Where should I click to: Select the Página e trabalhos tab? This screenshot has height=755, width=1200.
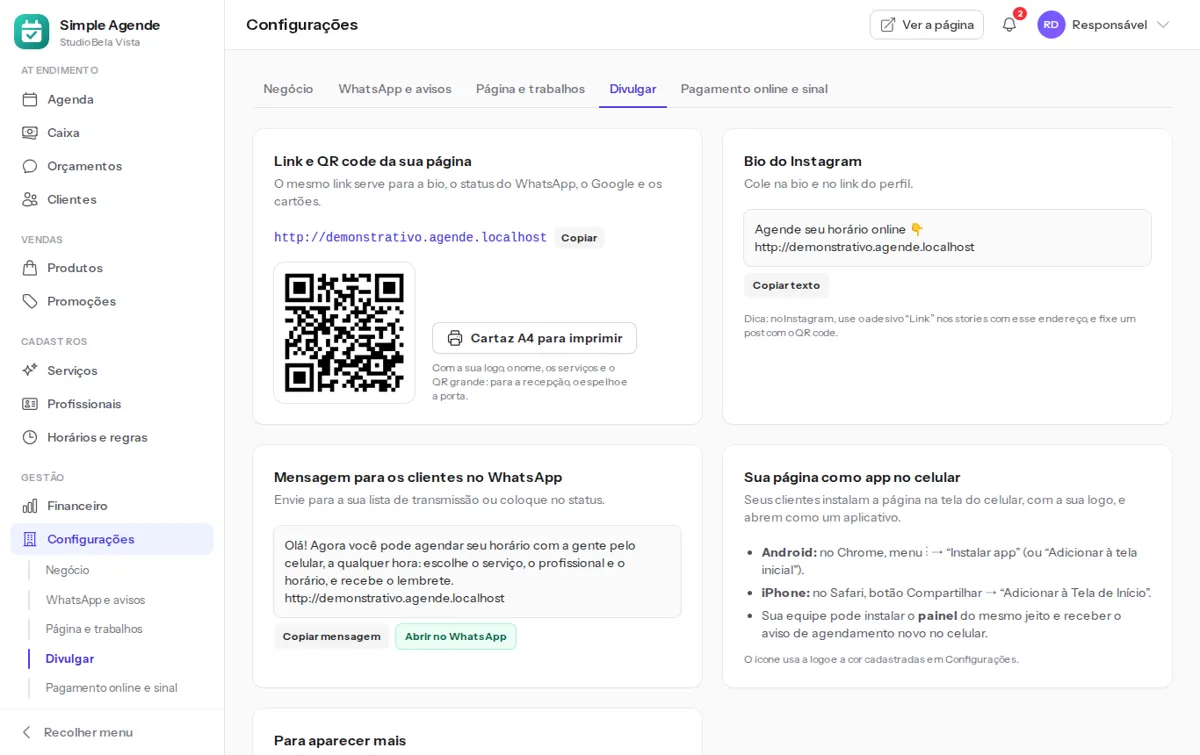pos(530,89)
